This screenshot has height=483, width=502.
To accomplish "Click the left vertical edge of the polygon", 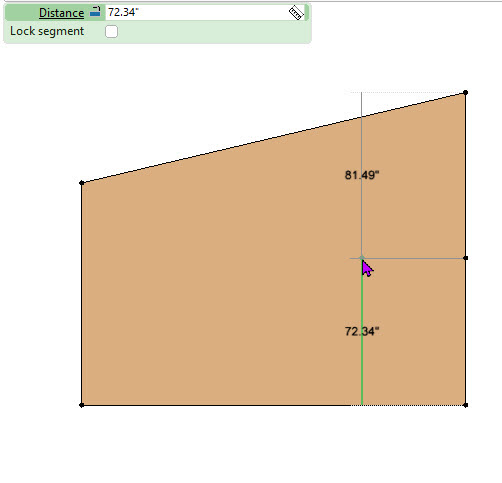I will tap(82, 293).
